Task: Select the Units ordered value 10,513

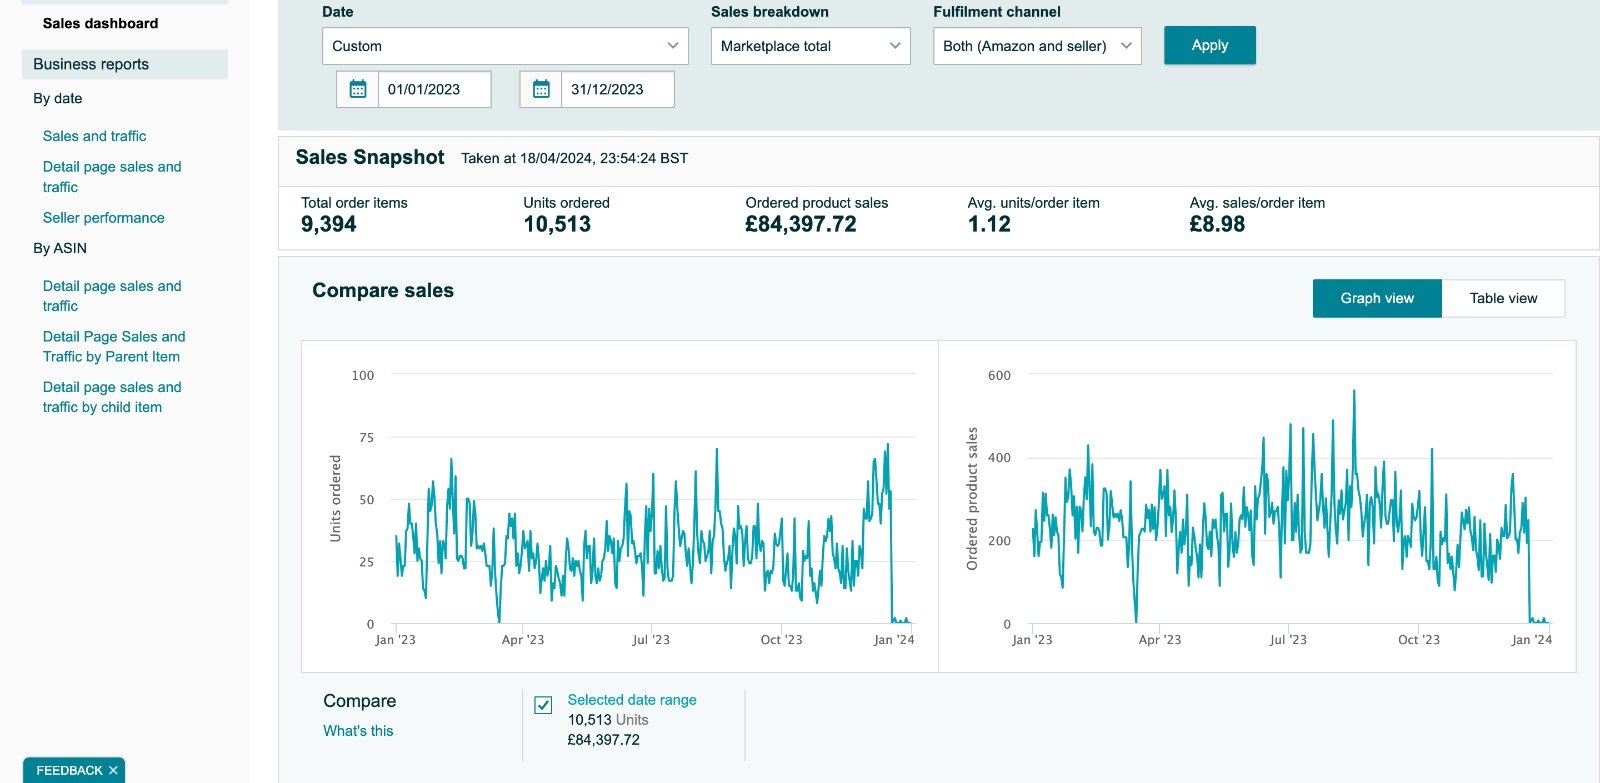Action: pos(557,224)
